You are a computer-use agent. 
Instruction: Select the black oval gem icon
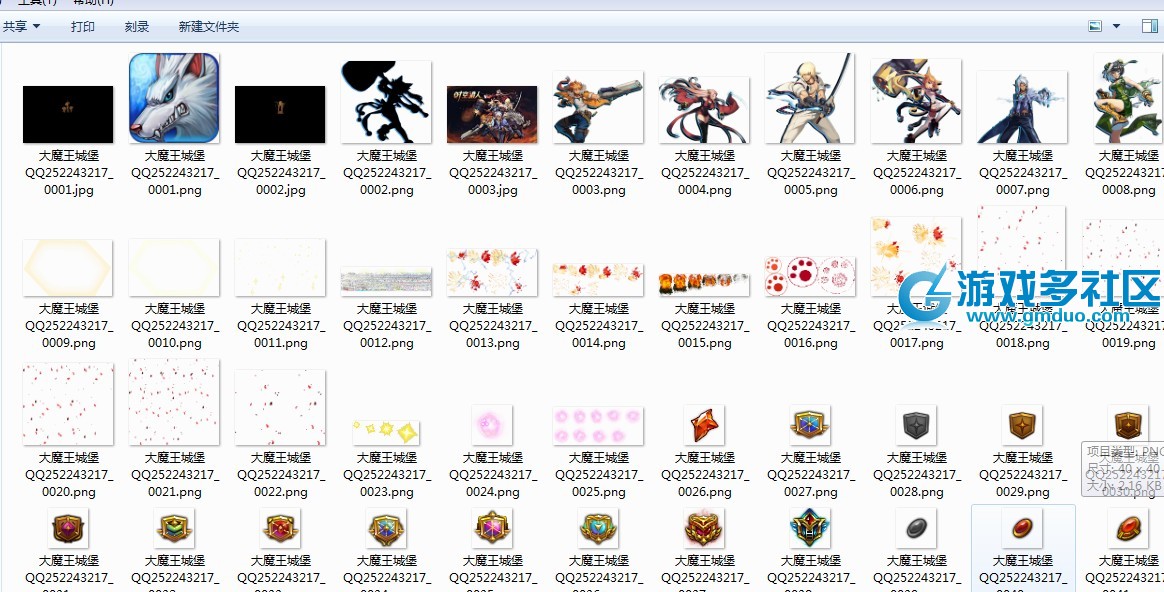tap(916, 528)
